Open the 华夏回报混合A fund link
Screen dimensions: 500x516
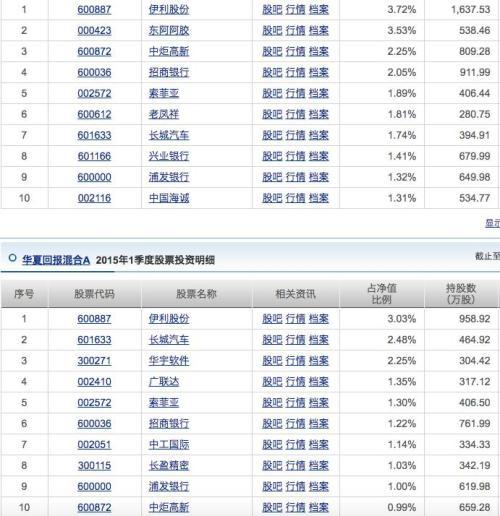[x=56, y=260]
